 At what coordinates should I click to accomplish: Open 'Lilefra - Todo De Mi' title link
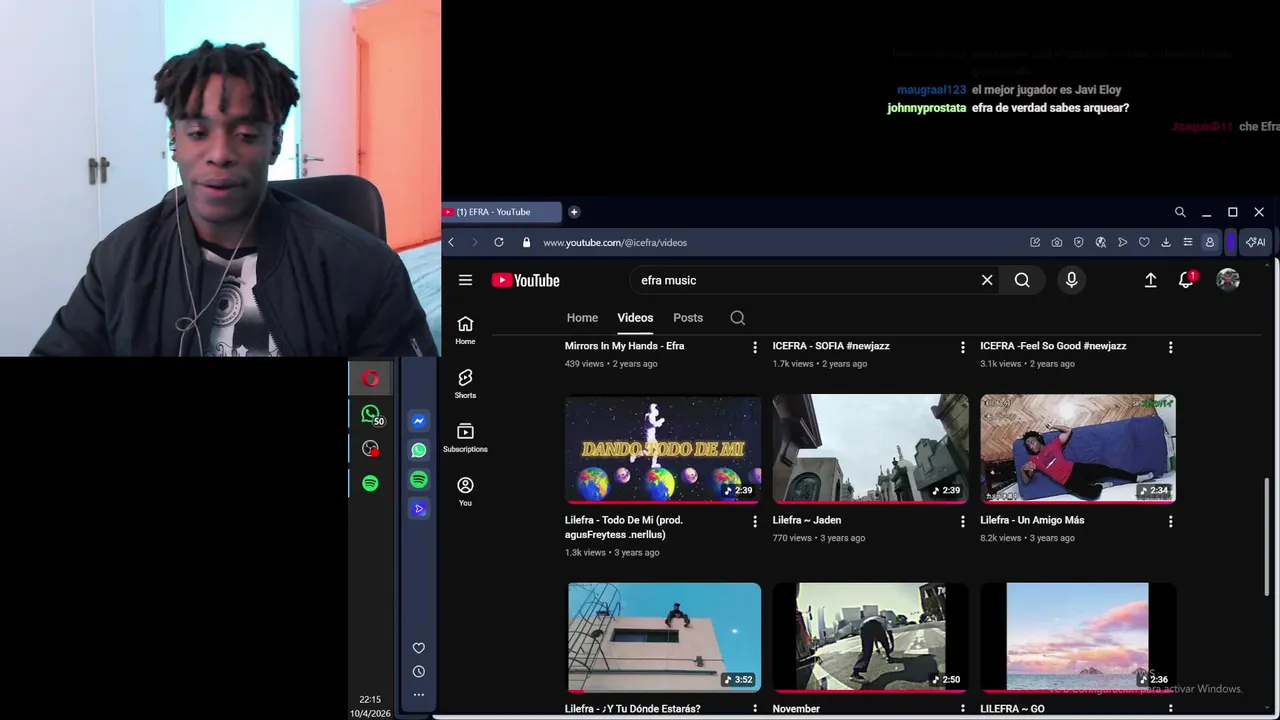tap(623, 527)
